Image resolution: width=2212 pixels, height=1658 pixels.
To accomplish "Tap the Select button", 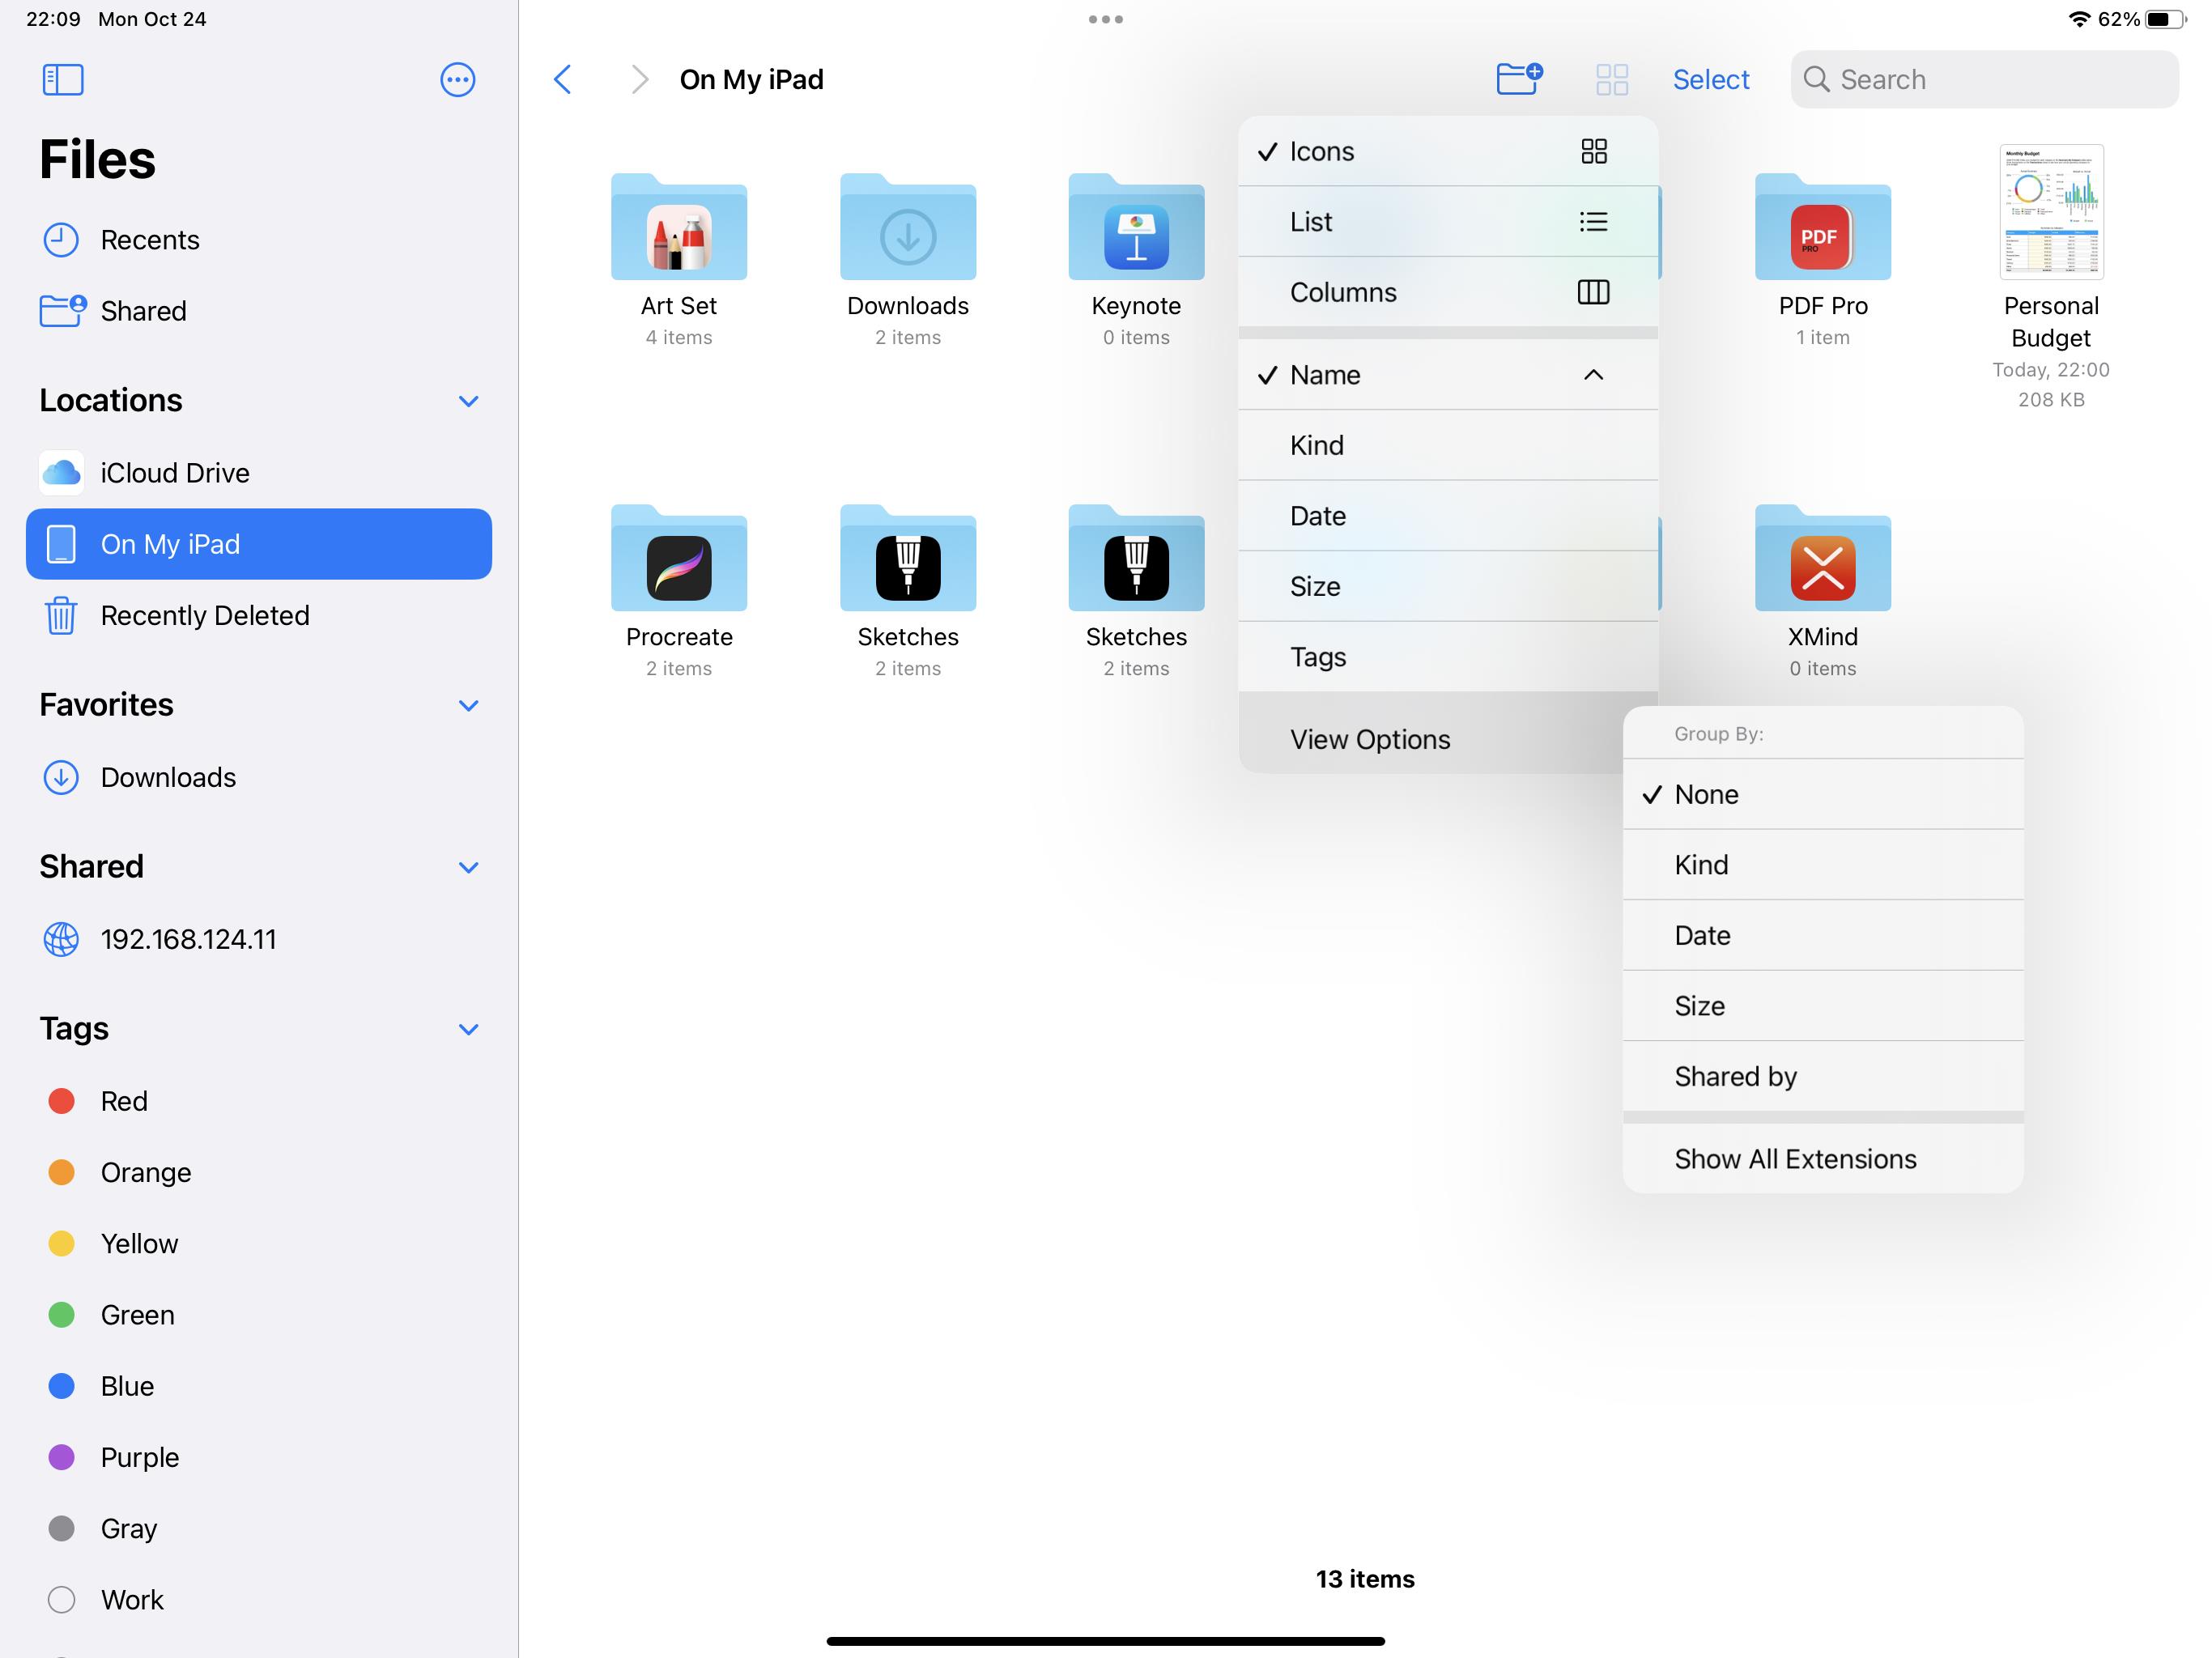I will (1710, 79).
